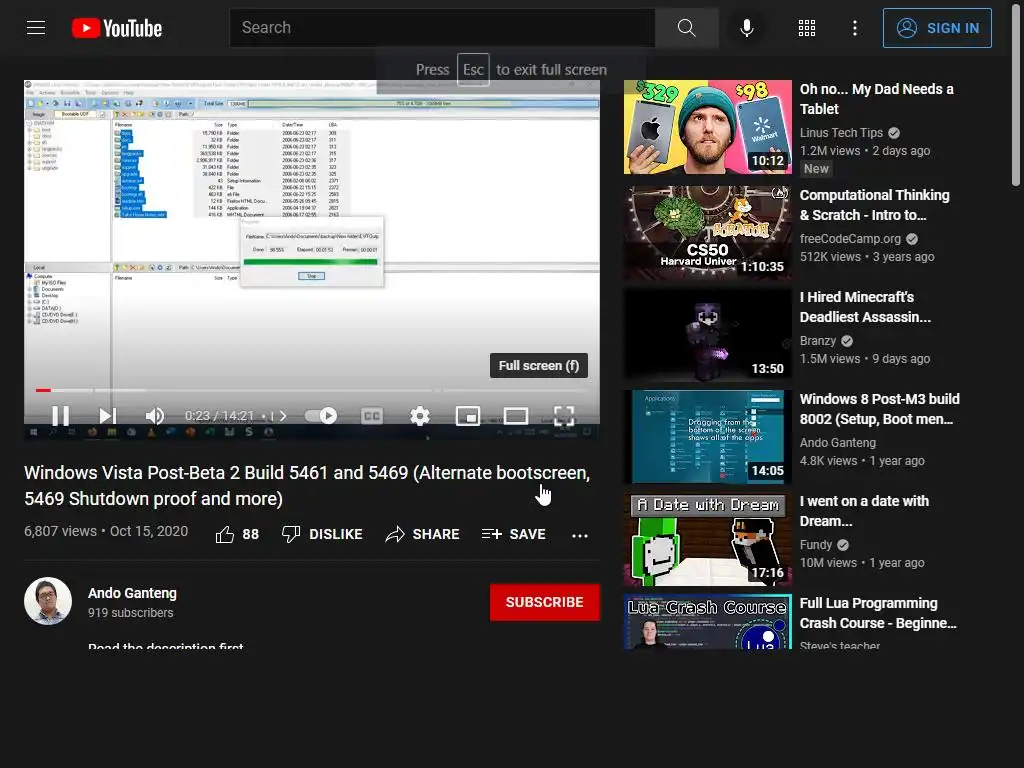
Task: Open Ando Ganteng channel avatar
Action: tap(48, 601)
